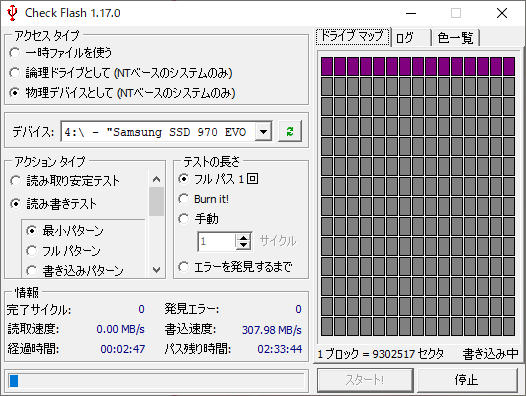Viewport: 526px width, 396px height.
Task: Increase the cycle count spinner
Action: [244, 237]
